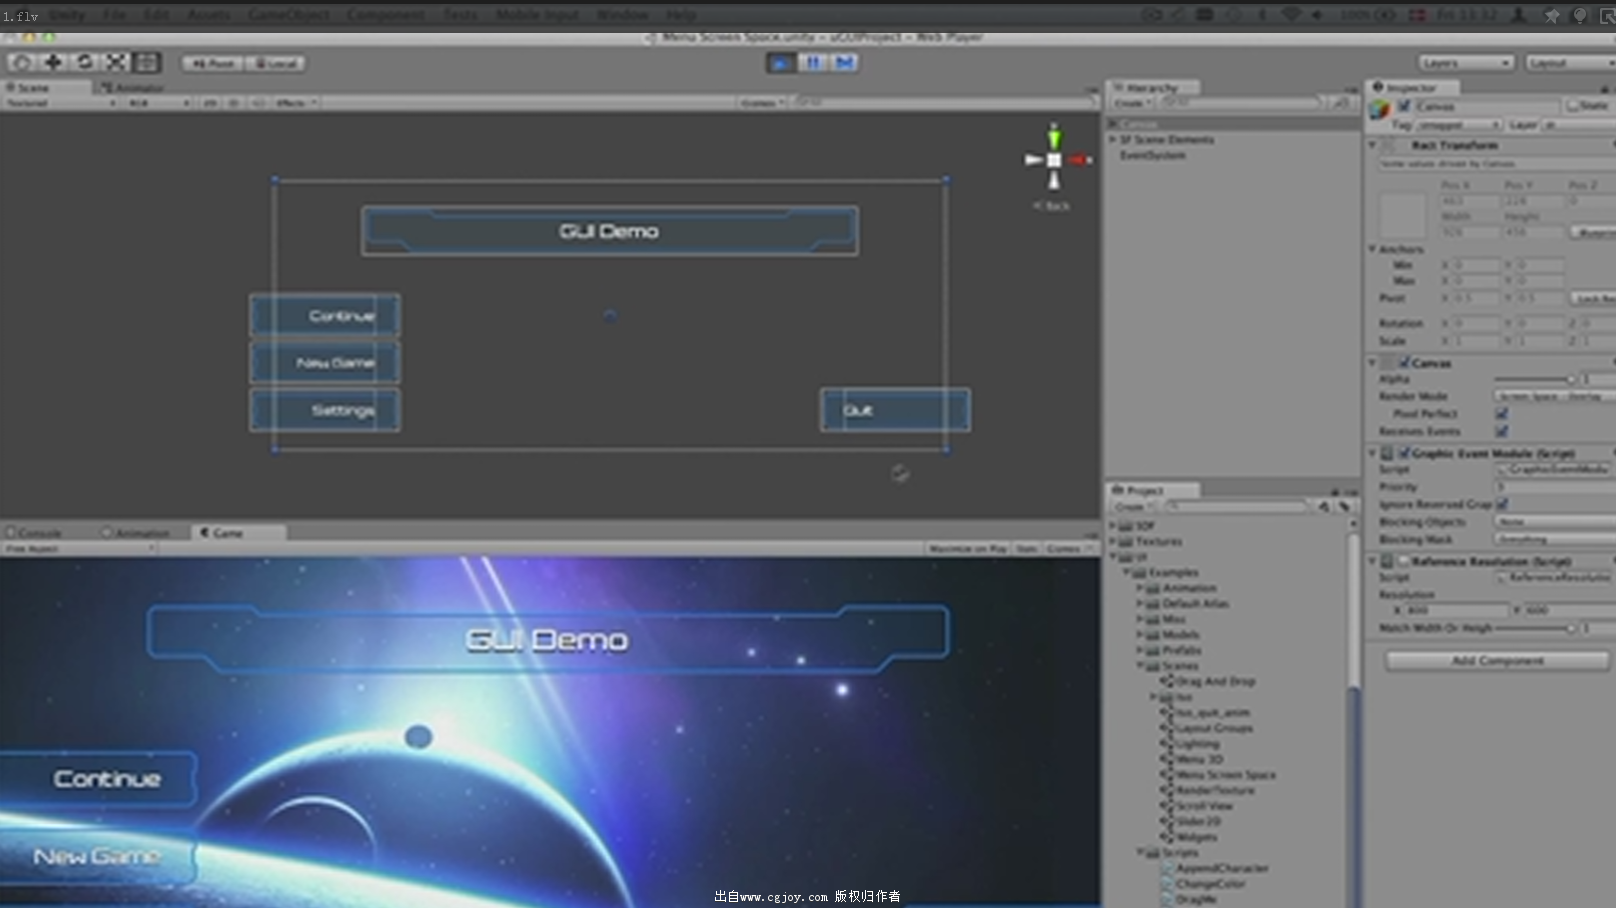Toggle the Canvas component enabled checkbox
Viewport: 1616px width, 908px height.
(1404, 363)
